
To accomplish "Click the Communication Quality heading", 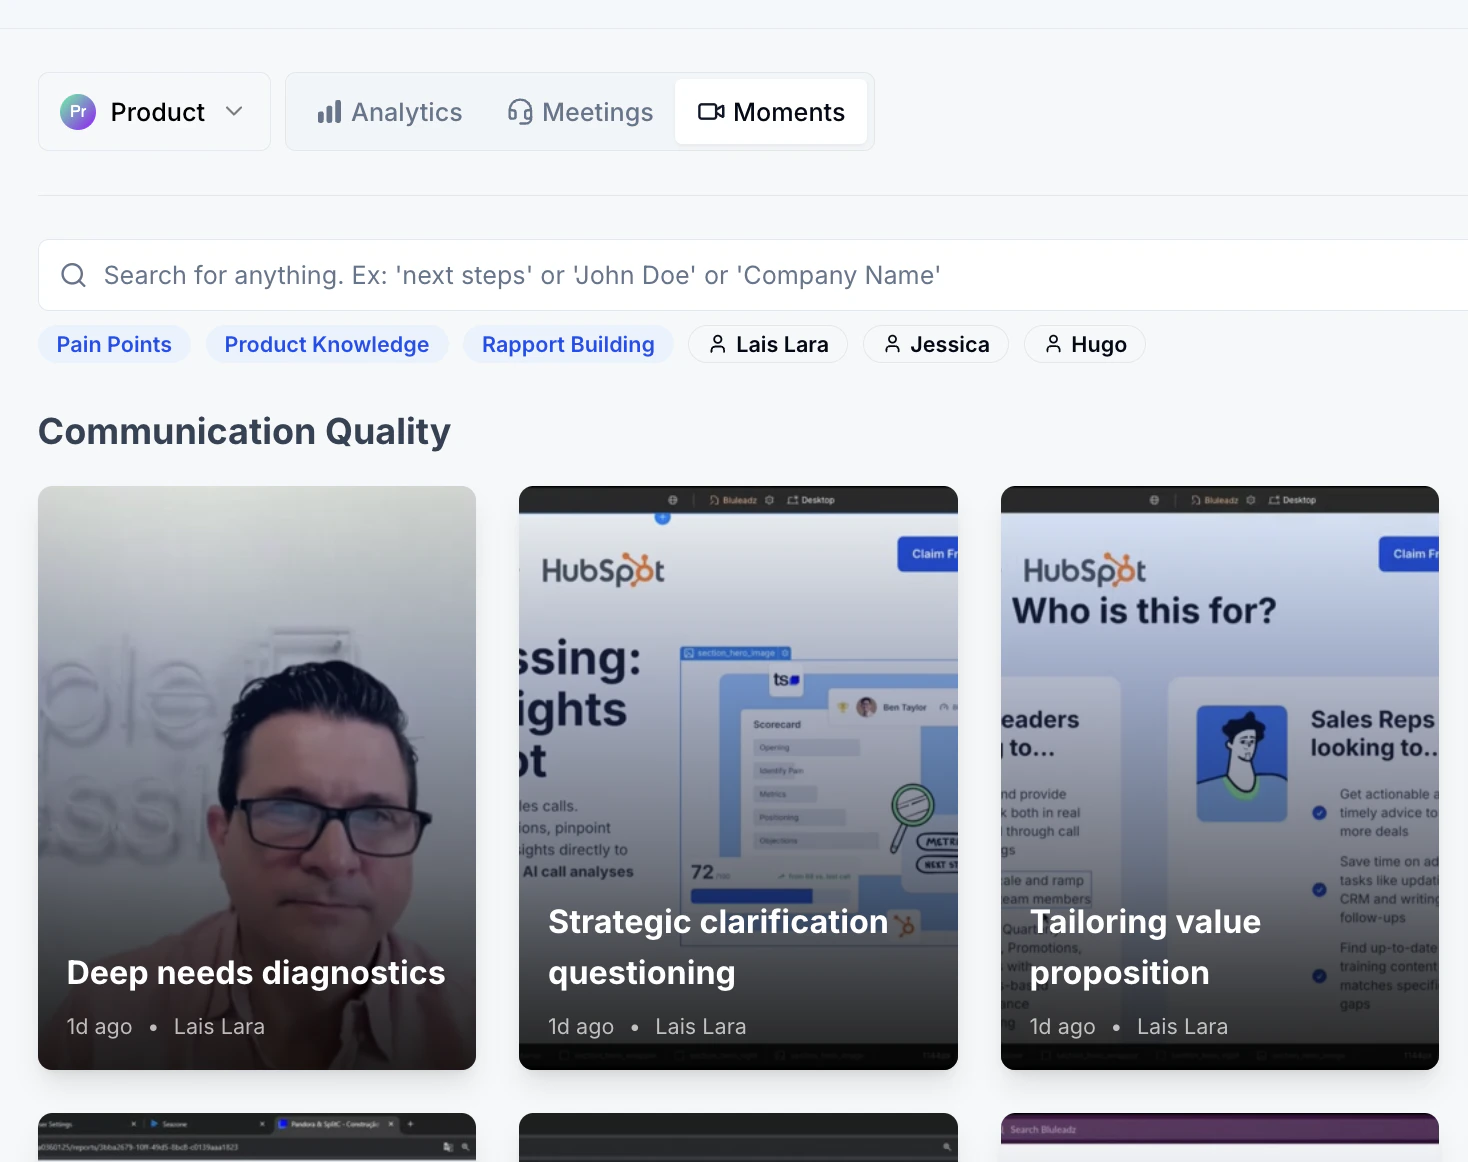I will 244,431.
